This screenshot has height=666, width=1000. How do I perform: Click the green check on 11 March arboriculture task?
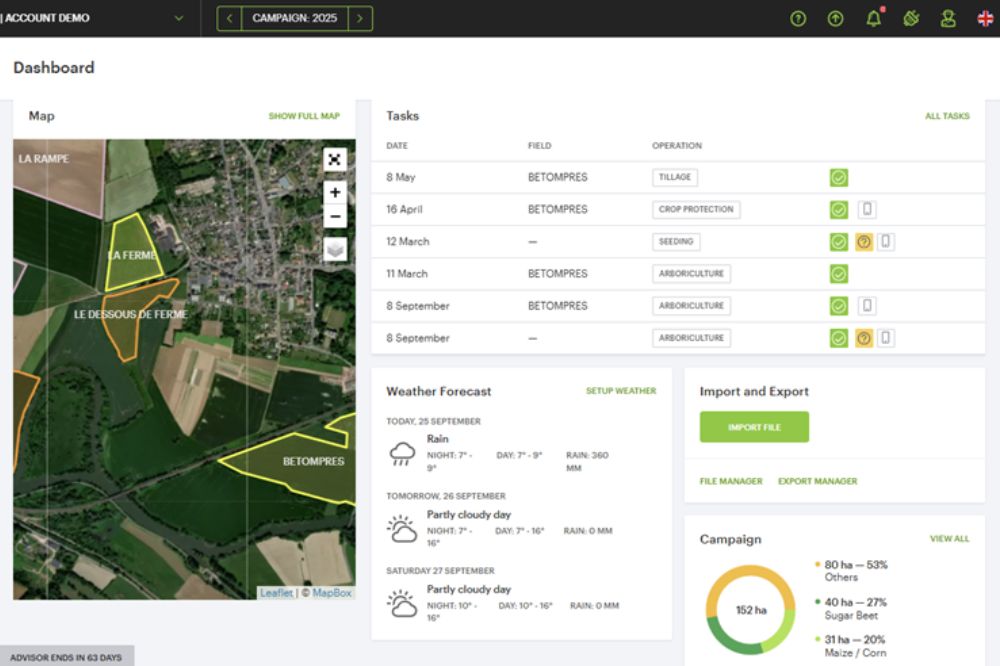(838, 273)
